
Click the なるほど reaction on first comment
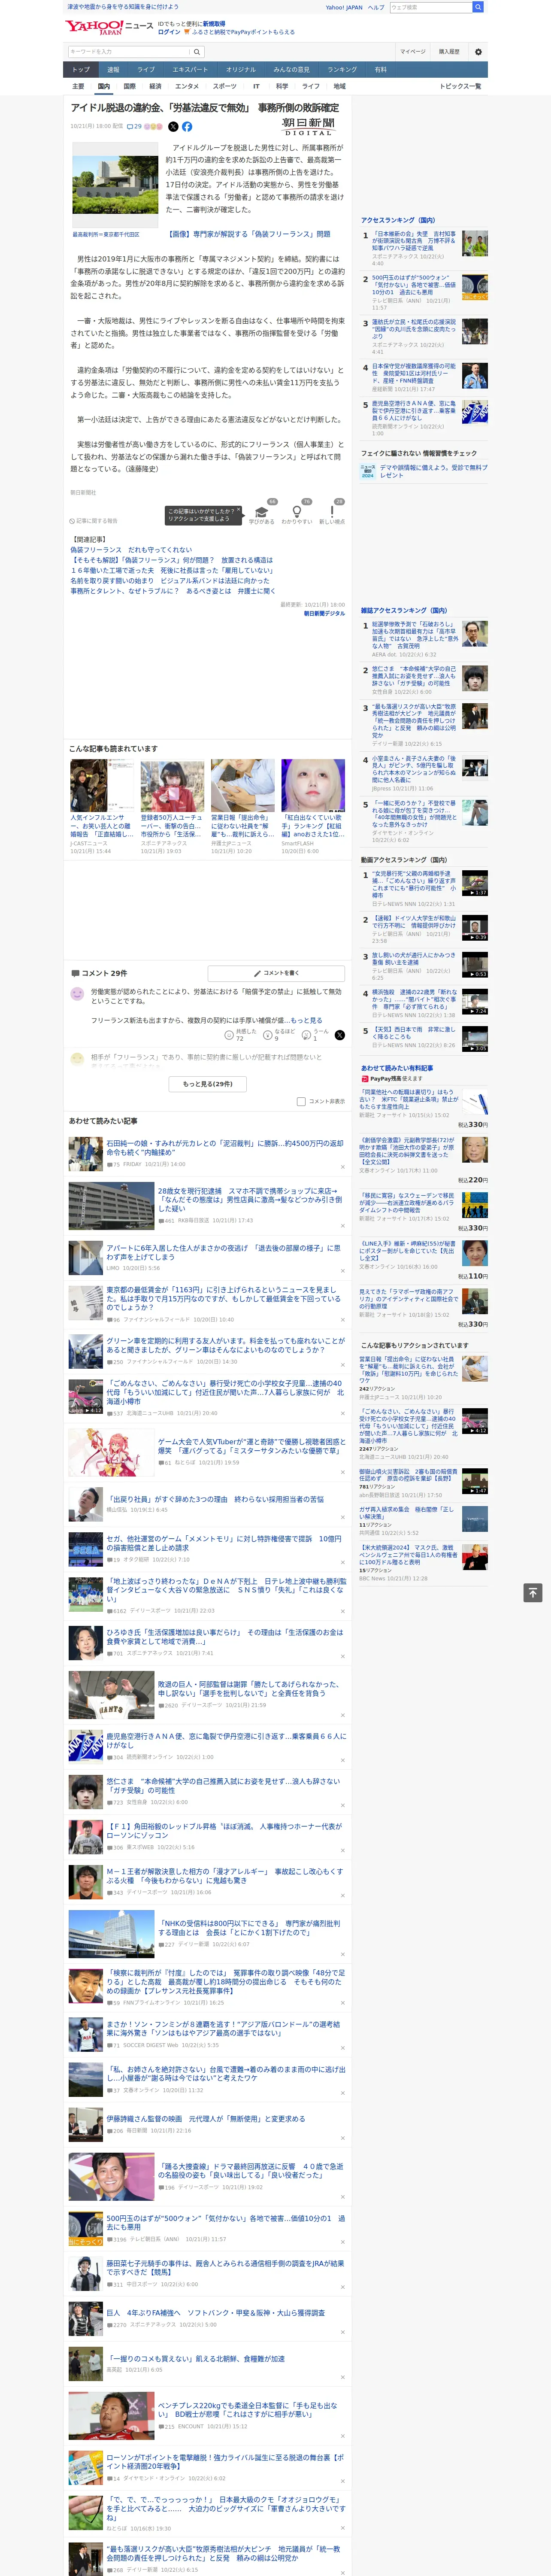pos(279,1035)
